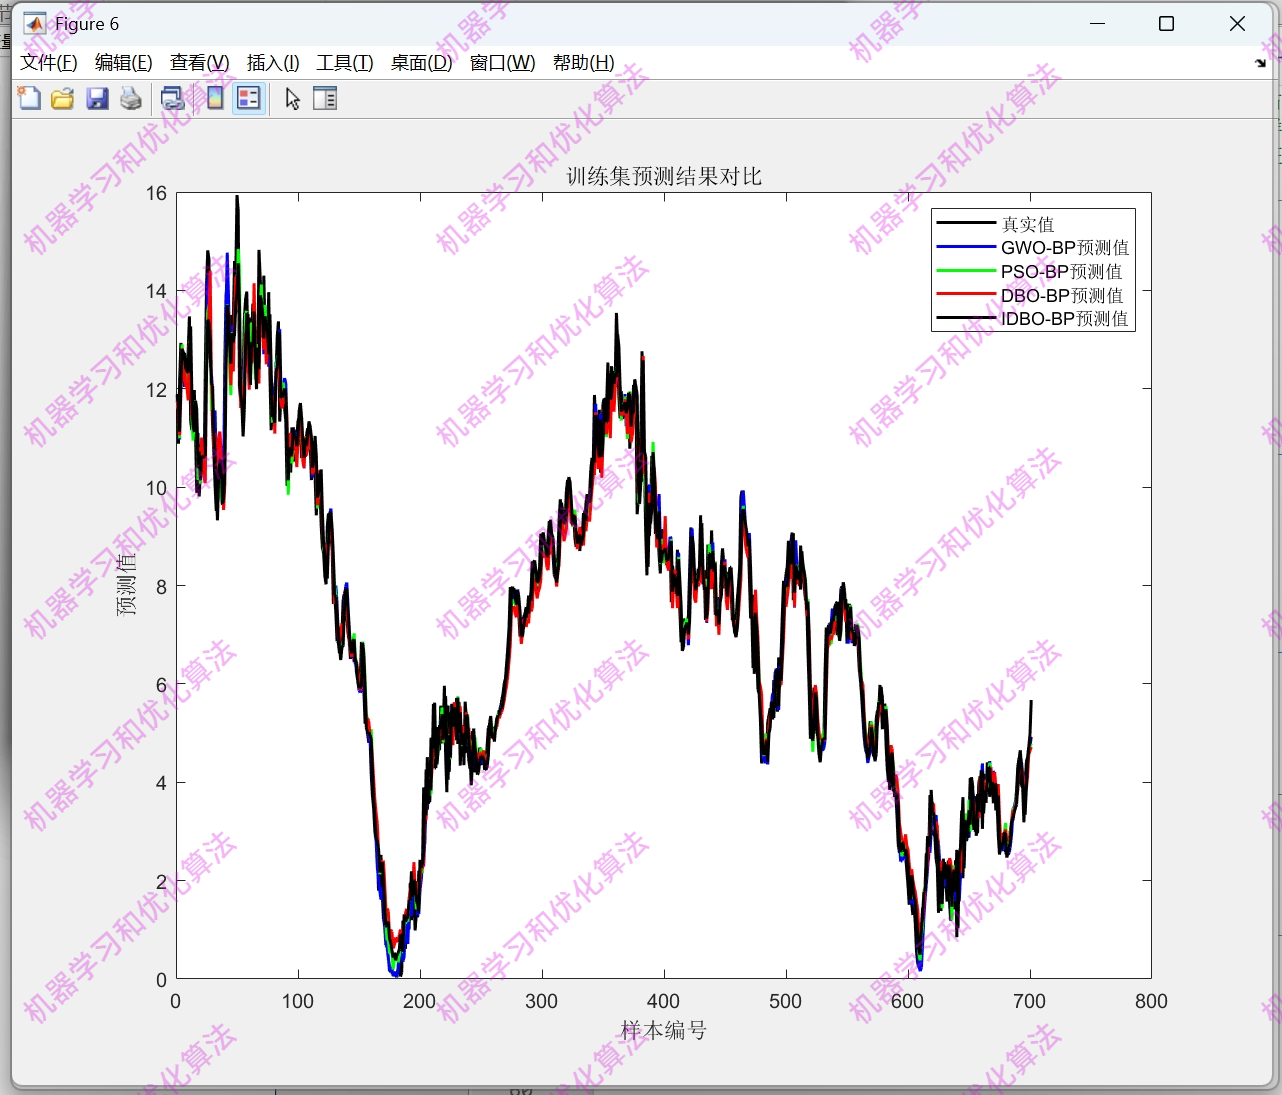1282x1095 pixels.
Task: Open the 帮助(H) menu
Action: [584, 63]
